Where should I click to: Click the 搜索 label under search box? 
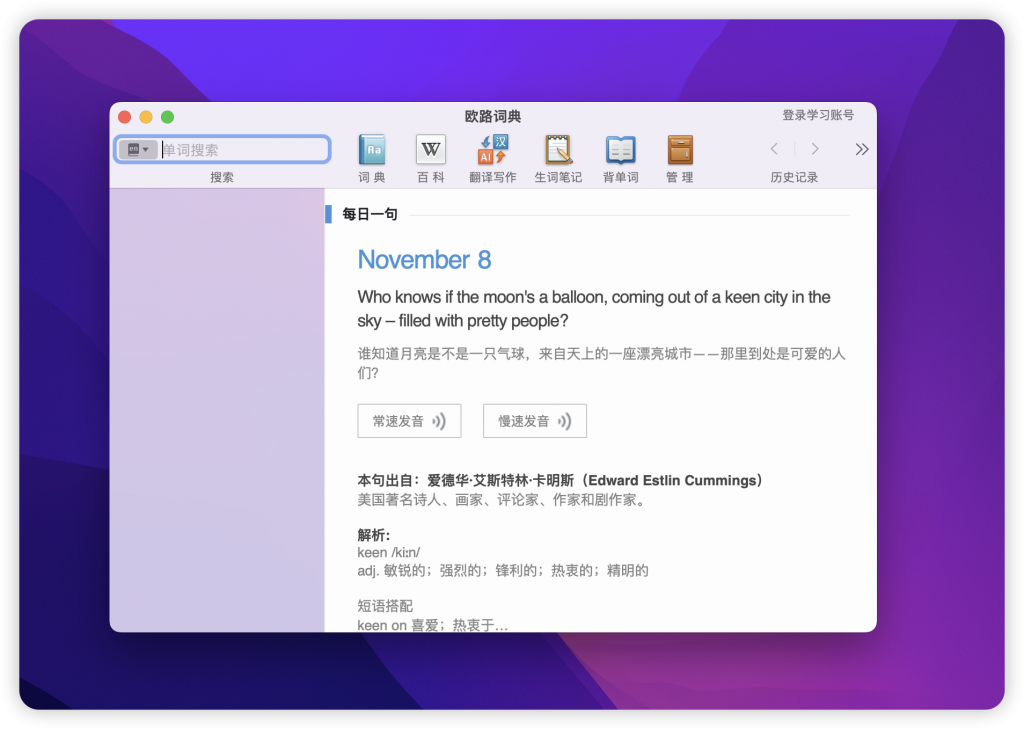coord(222,177)
